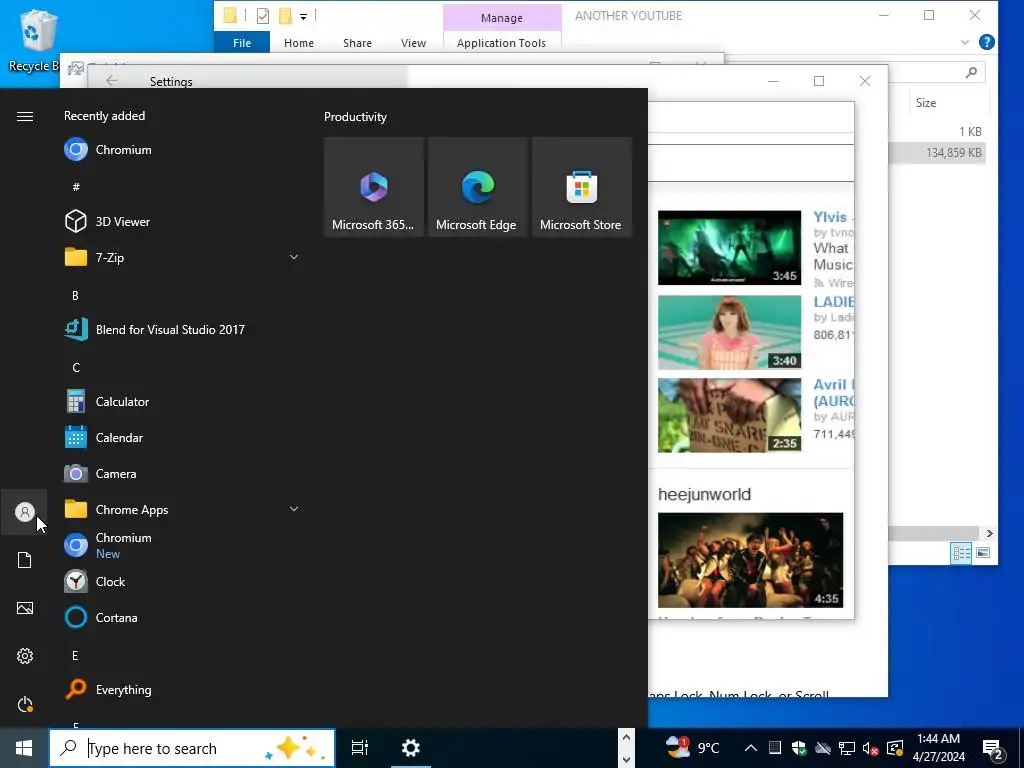Expand Start menu hamburger button
This screenshot has width=1024, height=768.
pos(25,116)
